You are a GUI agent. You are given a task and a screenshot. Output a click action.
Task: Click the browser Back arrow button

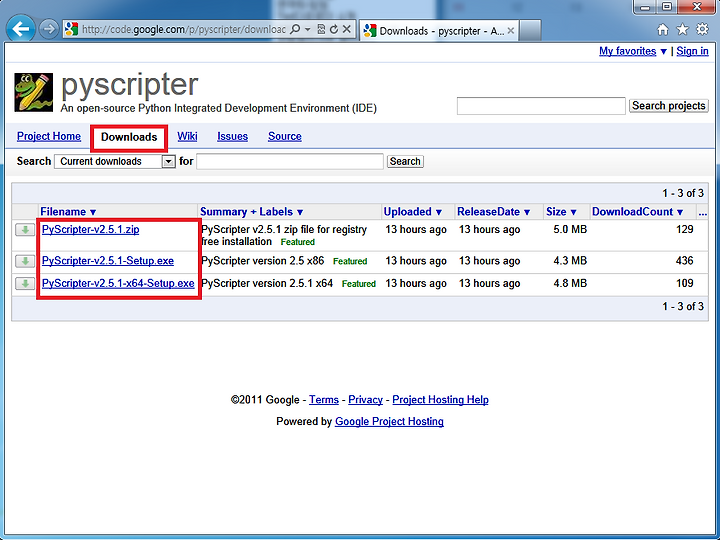(20, 29)
